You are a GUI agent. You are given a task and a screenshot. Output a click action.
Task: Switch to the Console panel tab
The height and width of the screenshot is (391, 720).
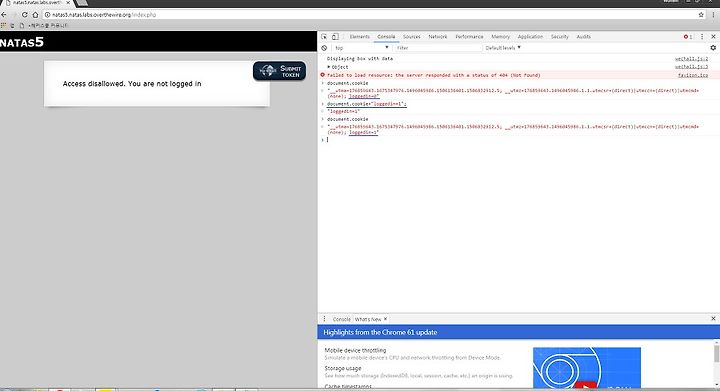386,37
